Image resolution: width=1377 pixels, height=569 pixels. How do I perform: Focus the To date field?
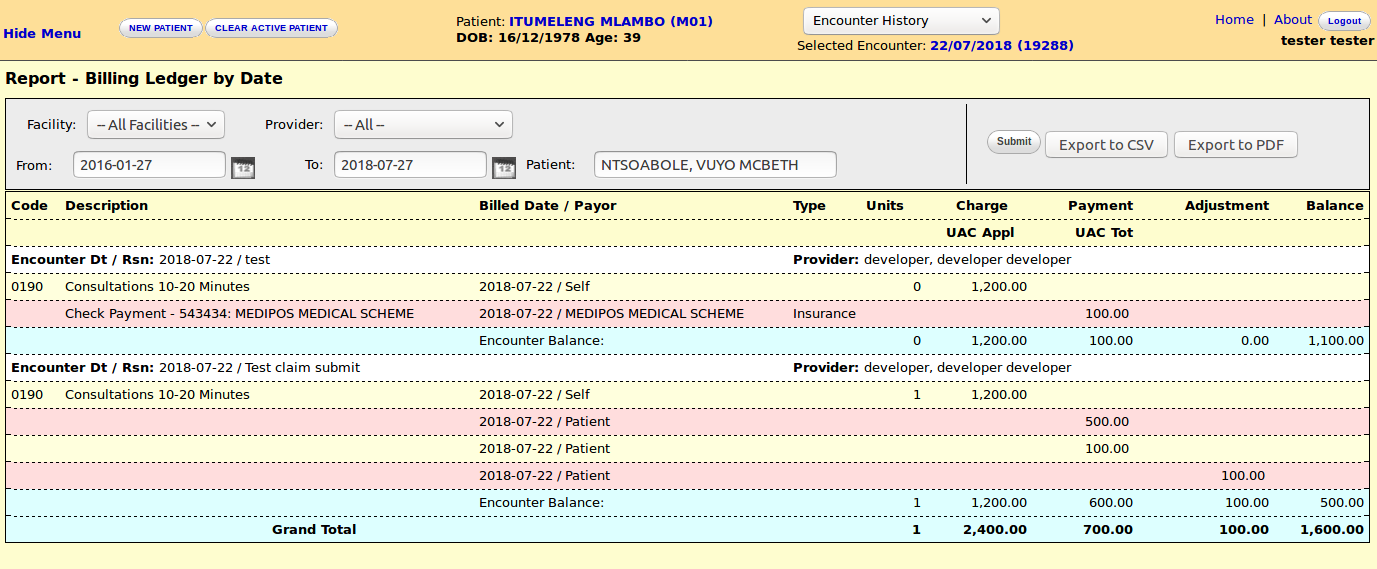click(410, 165)
